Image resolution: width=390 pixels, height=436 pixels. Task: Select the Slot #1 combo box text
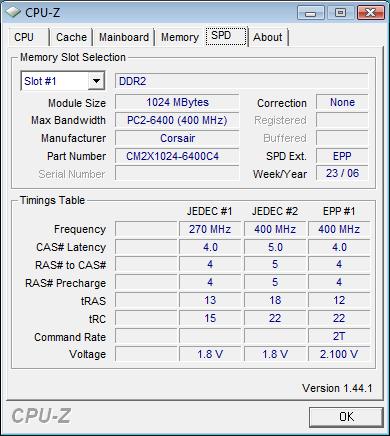[x=55, y=81]
